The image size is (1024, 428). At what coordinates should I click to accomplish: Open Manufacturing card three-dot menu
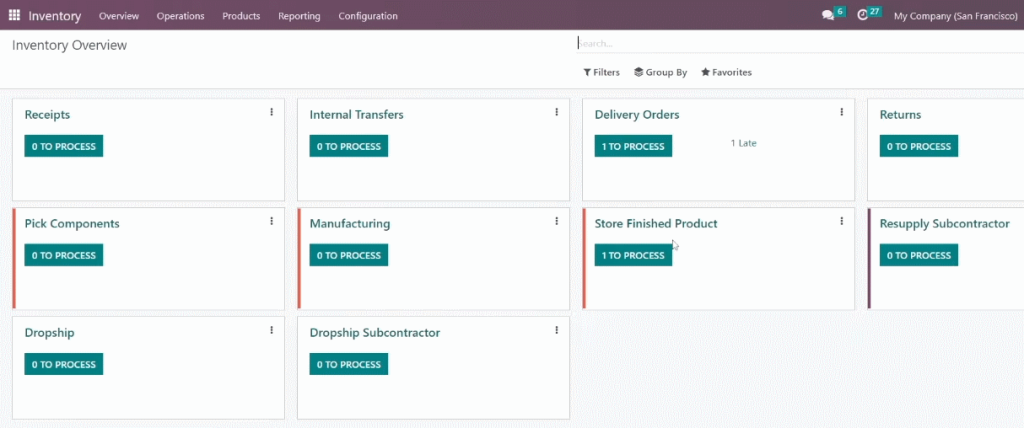coord(556,222)
